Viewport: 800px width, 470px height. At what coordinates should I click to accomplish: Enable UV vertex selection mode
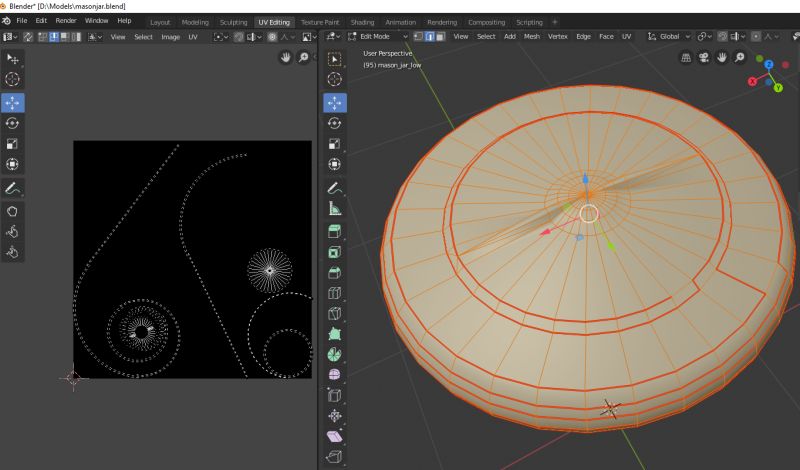pyautogui.click(x=43, y=37)
